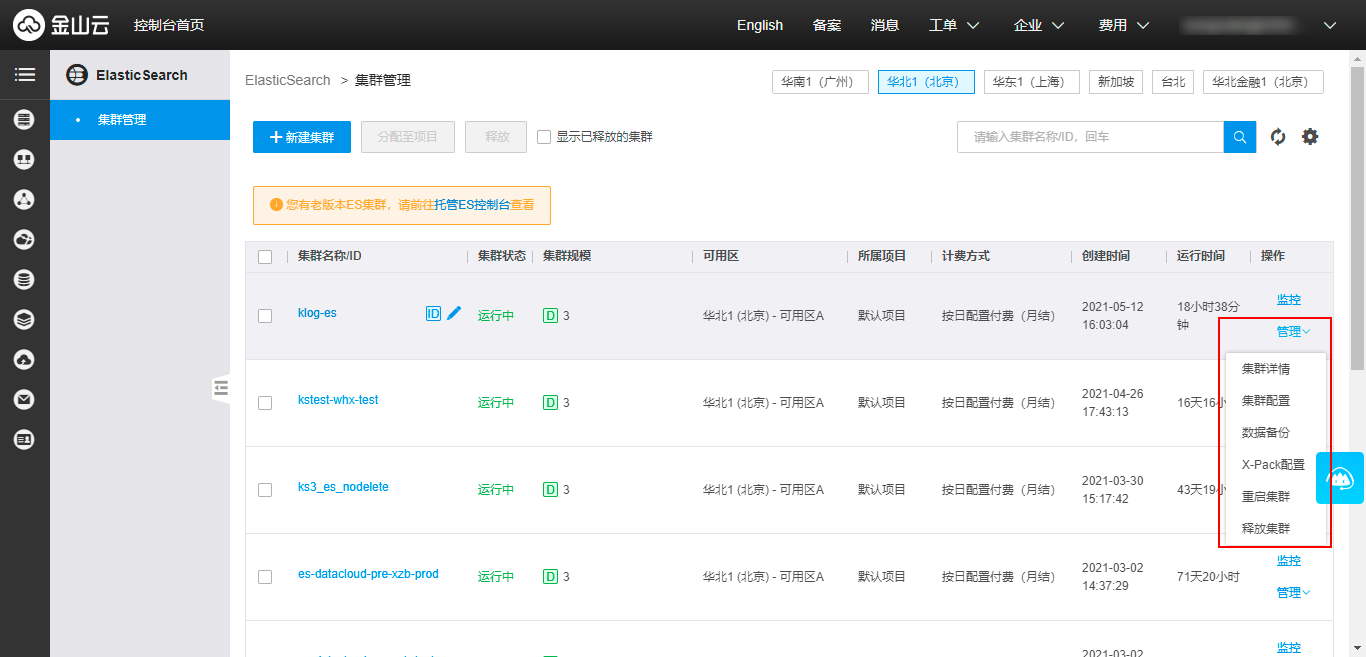
Task: Expand the 费用 dropdown in top bar
Action: click(1123, 25)
